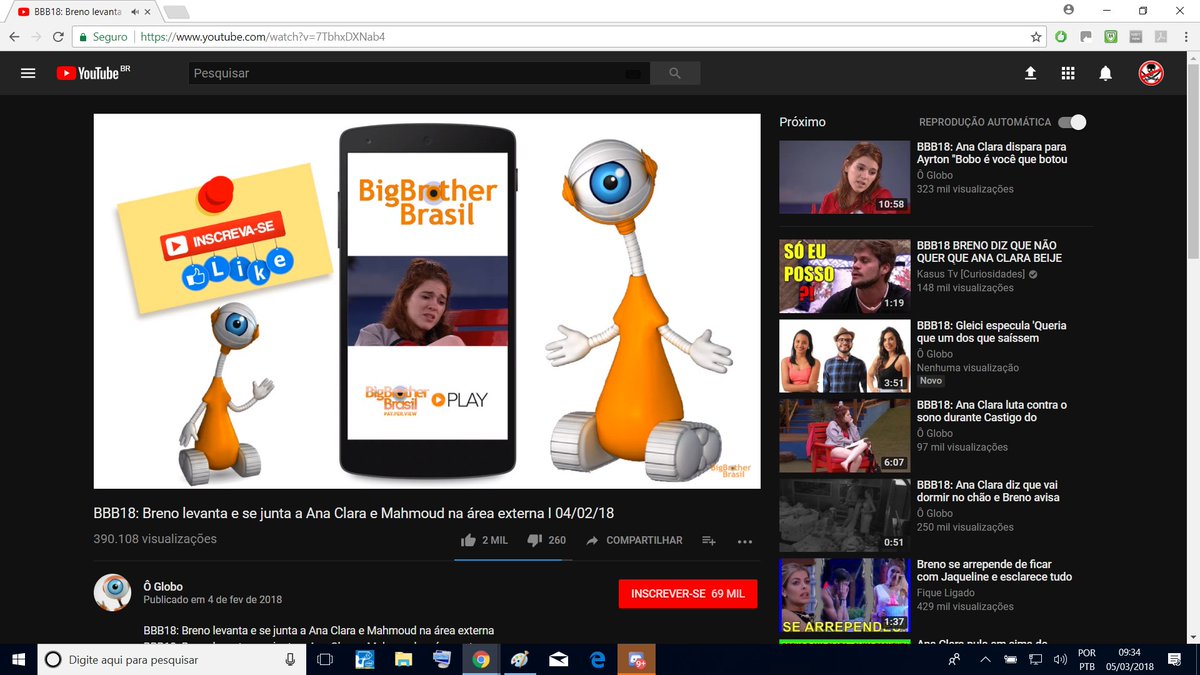Open the three-dot more actions menu
Viewport: 1200px width, 675px height.
745,541
